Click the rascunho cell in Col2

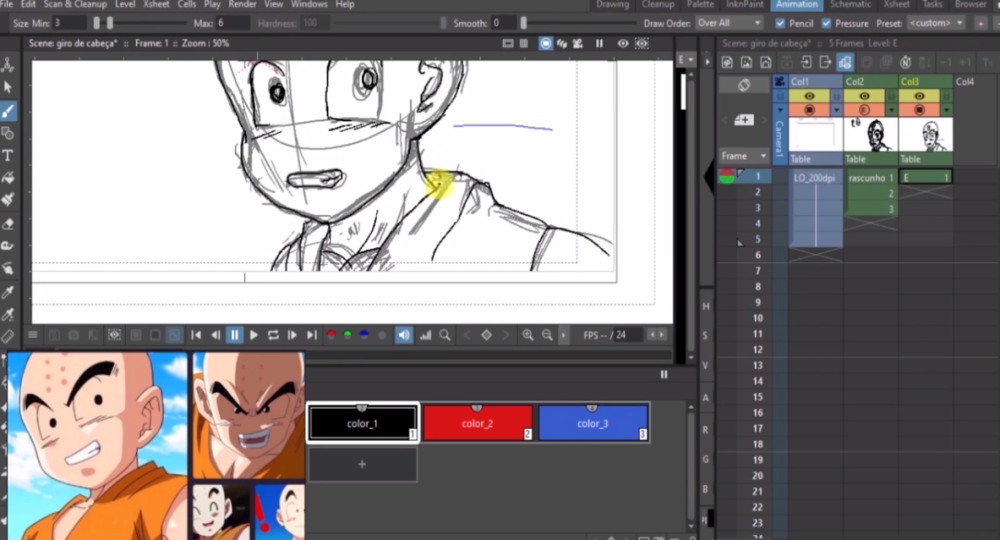coord(870,177)
